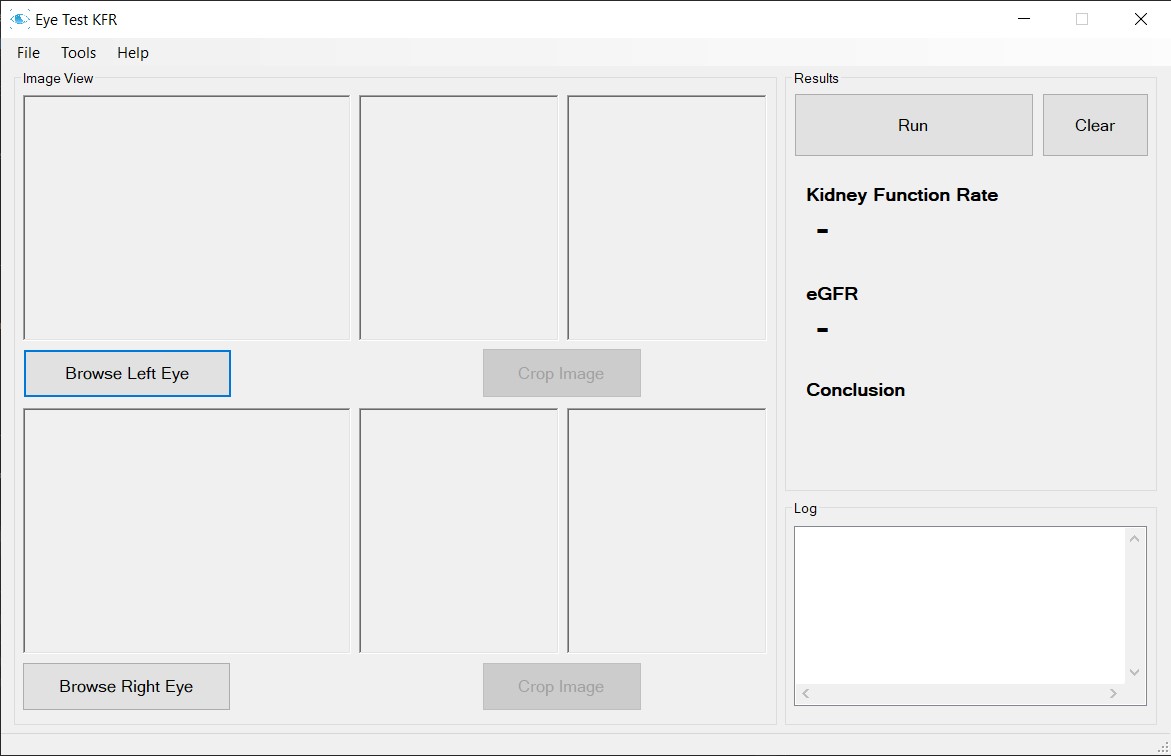Minimize the Eye Test KFR window

[x=1023, y=19]
